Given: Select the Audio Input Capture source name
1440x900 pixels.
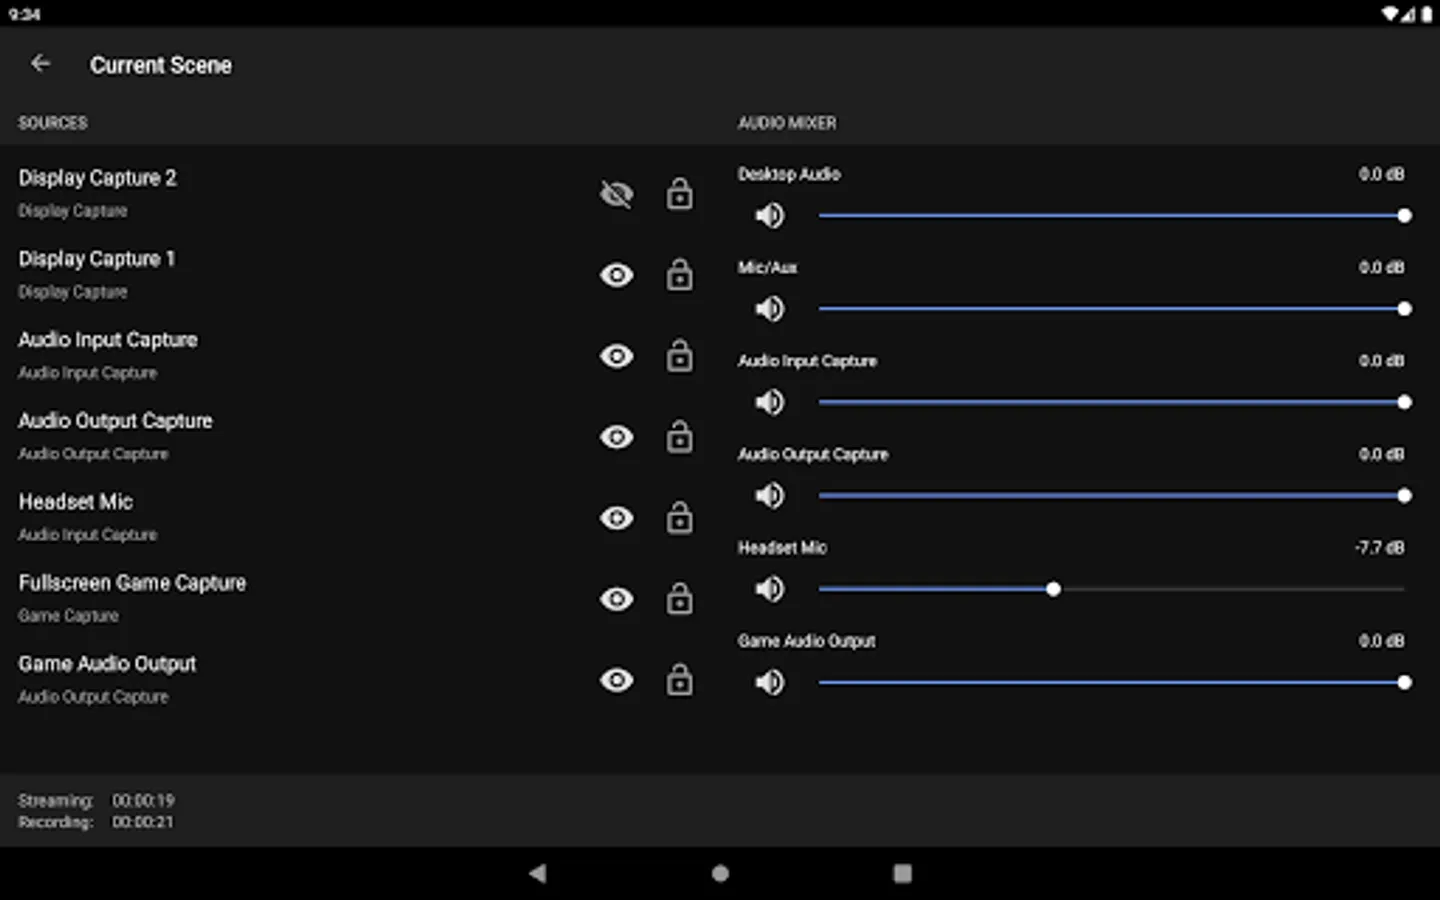Looking at the screenshot, I should click(108, 340).
